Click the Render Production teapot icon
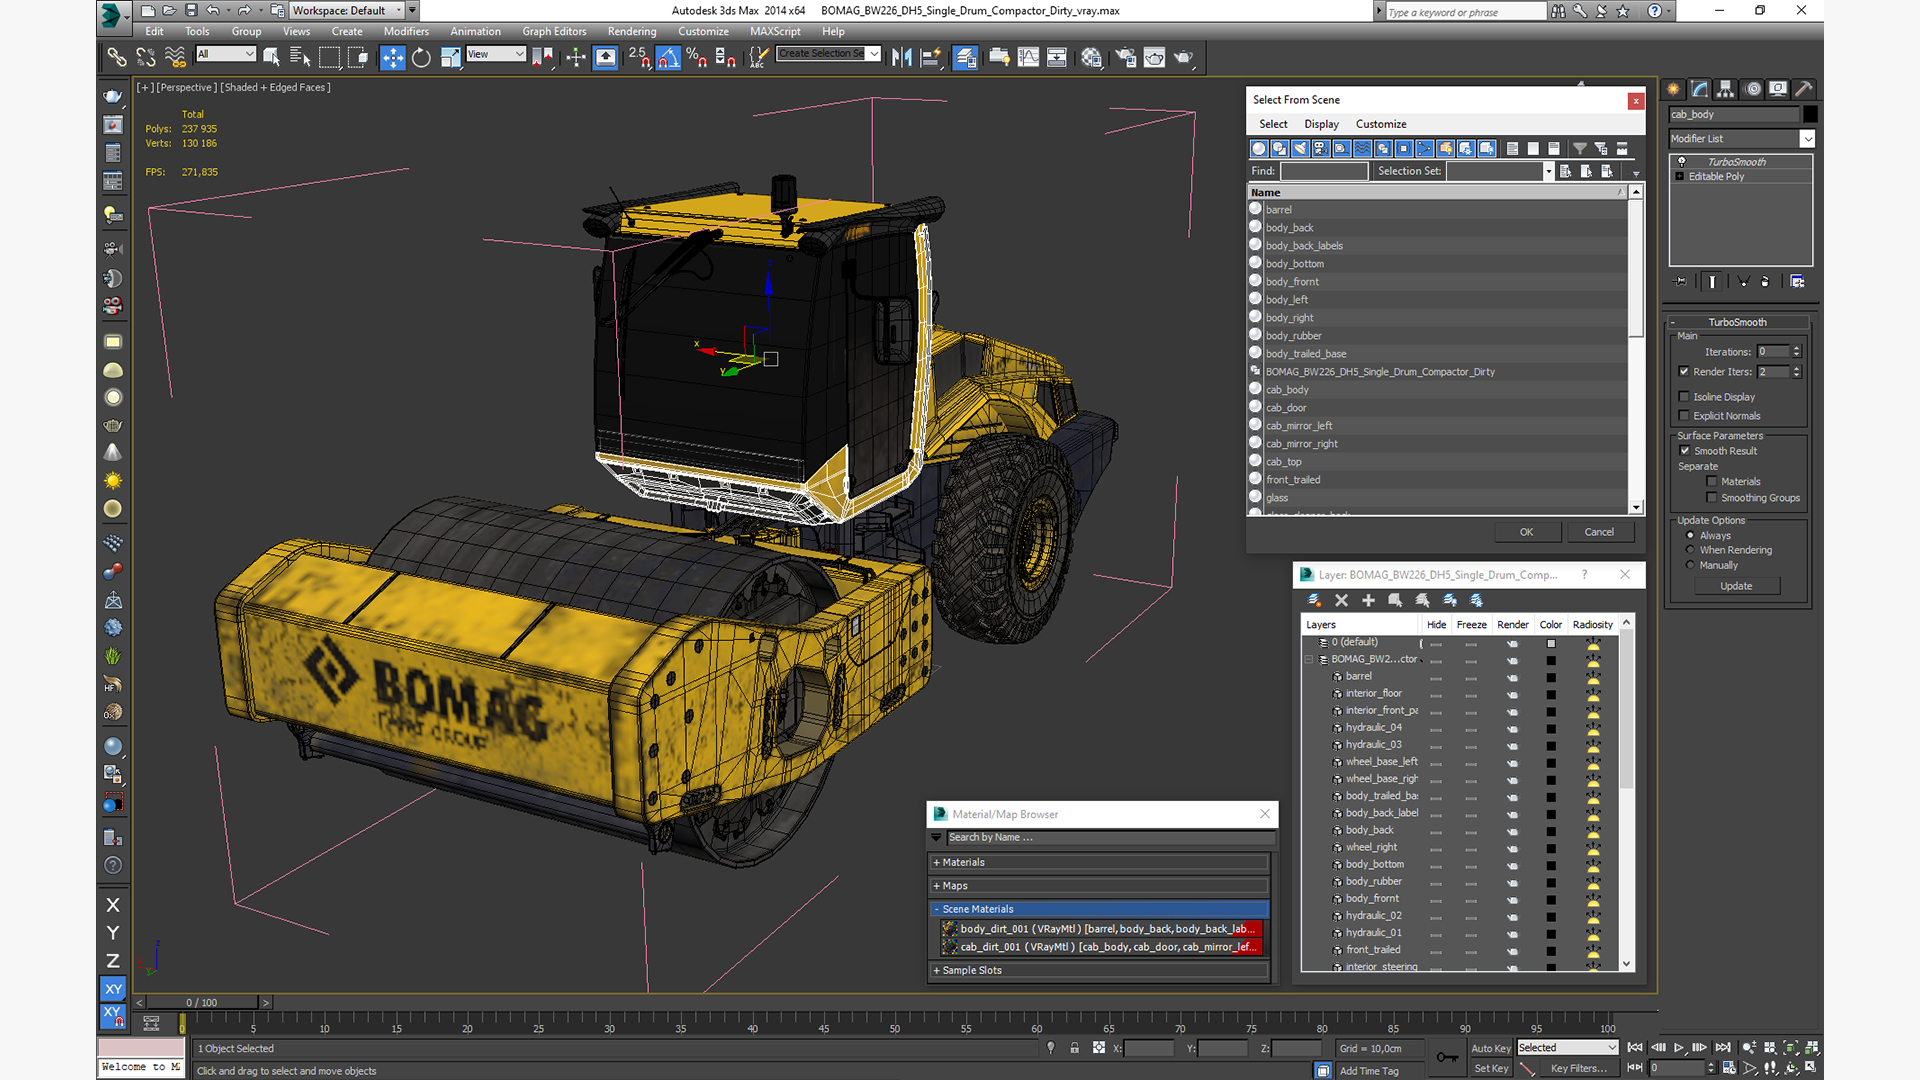This screenshot has height=1080, width=1920. click(x=1183, y=57)
